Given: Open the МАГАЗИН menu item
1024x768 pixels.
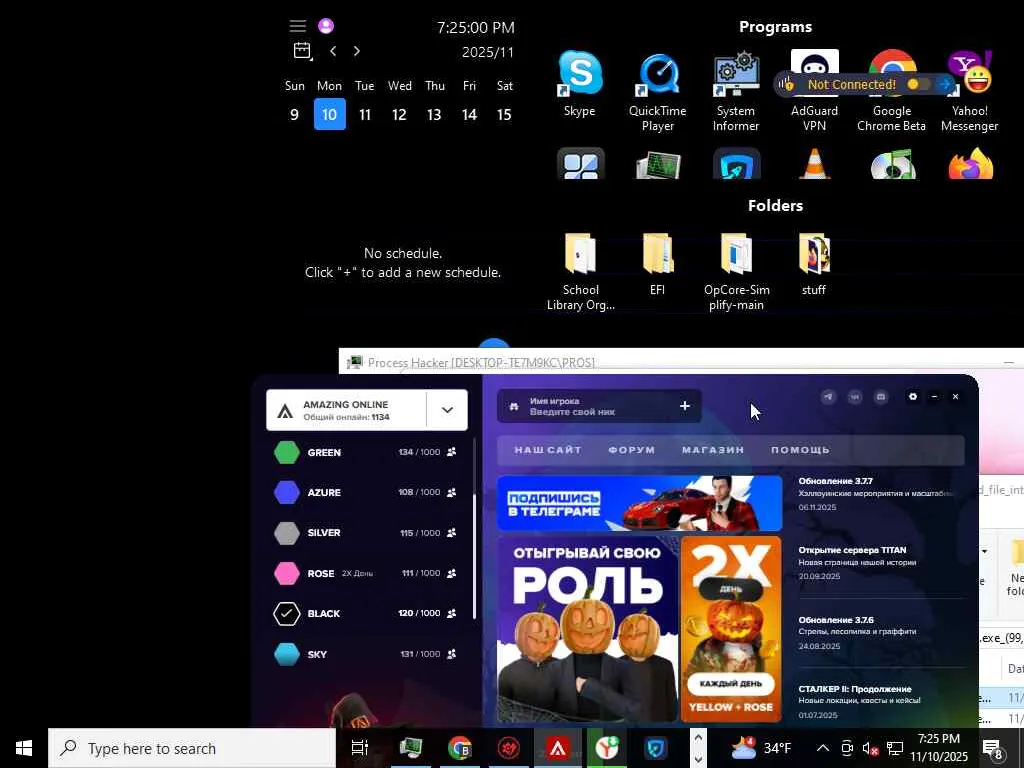Looking at the screenshot, I should point(713,450).
